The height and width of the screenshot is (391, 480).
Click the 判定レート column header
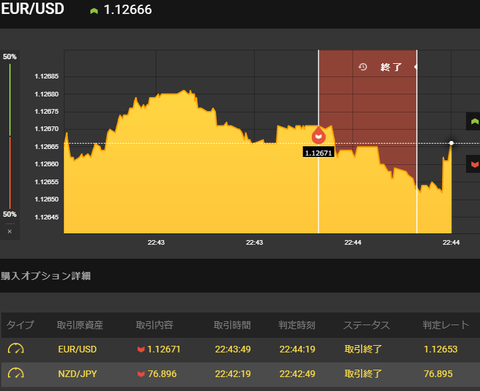pyautogui.click(x=446, y=325)
